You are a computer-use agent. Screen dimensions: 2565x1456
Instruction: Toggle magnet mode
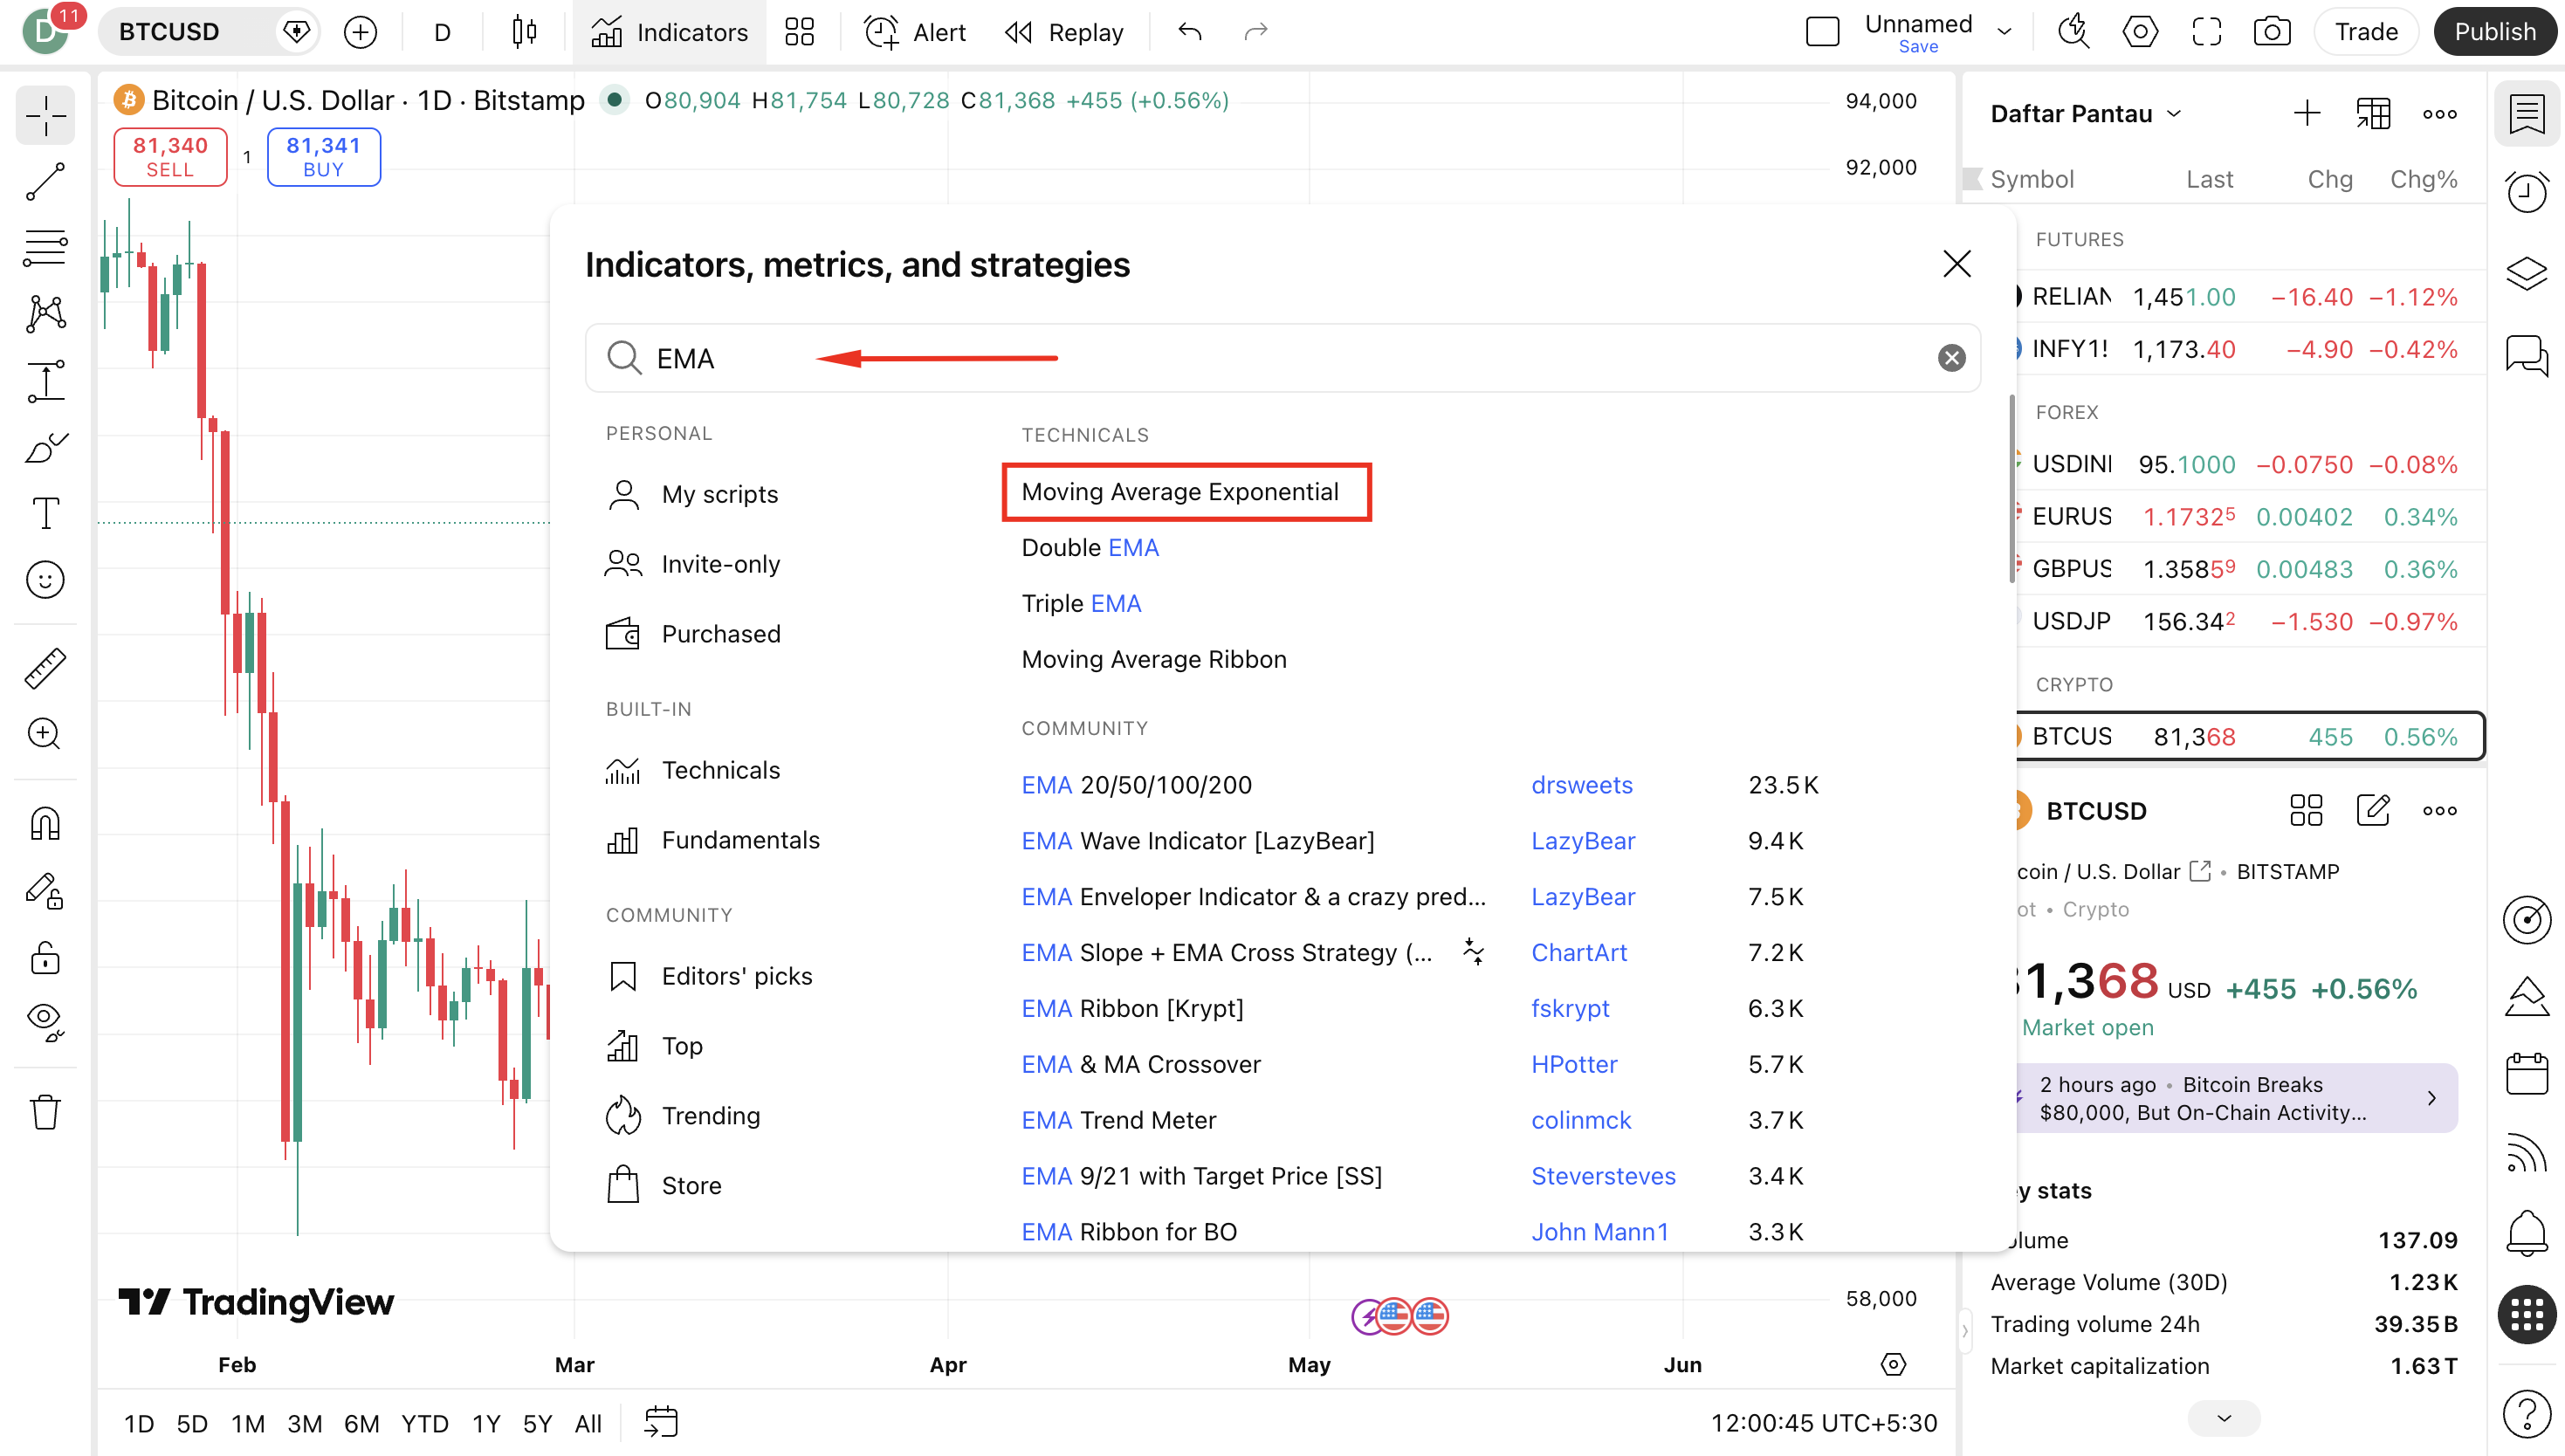coord(45,824)
